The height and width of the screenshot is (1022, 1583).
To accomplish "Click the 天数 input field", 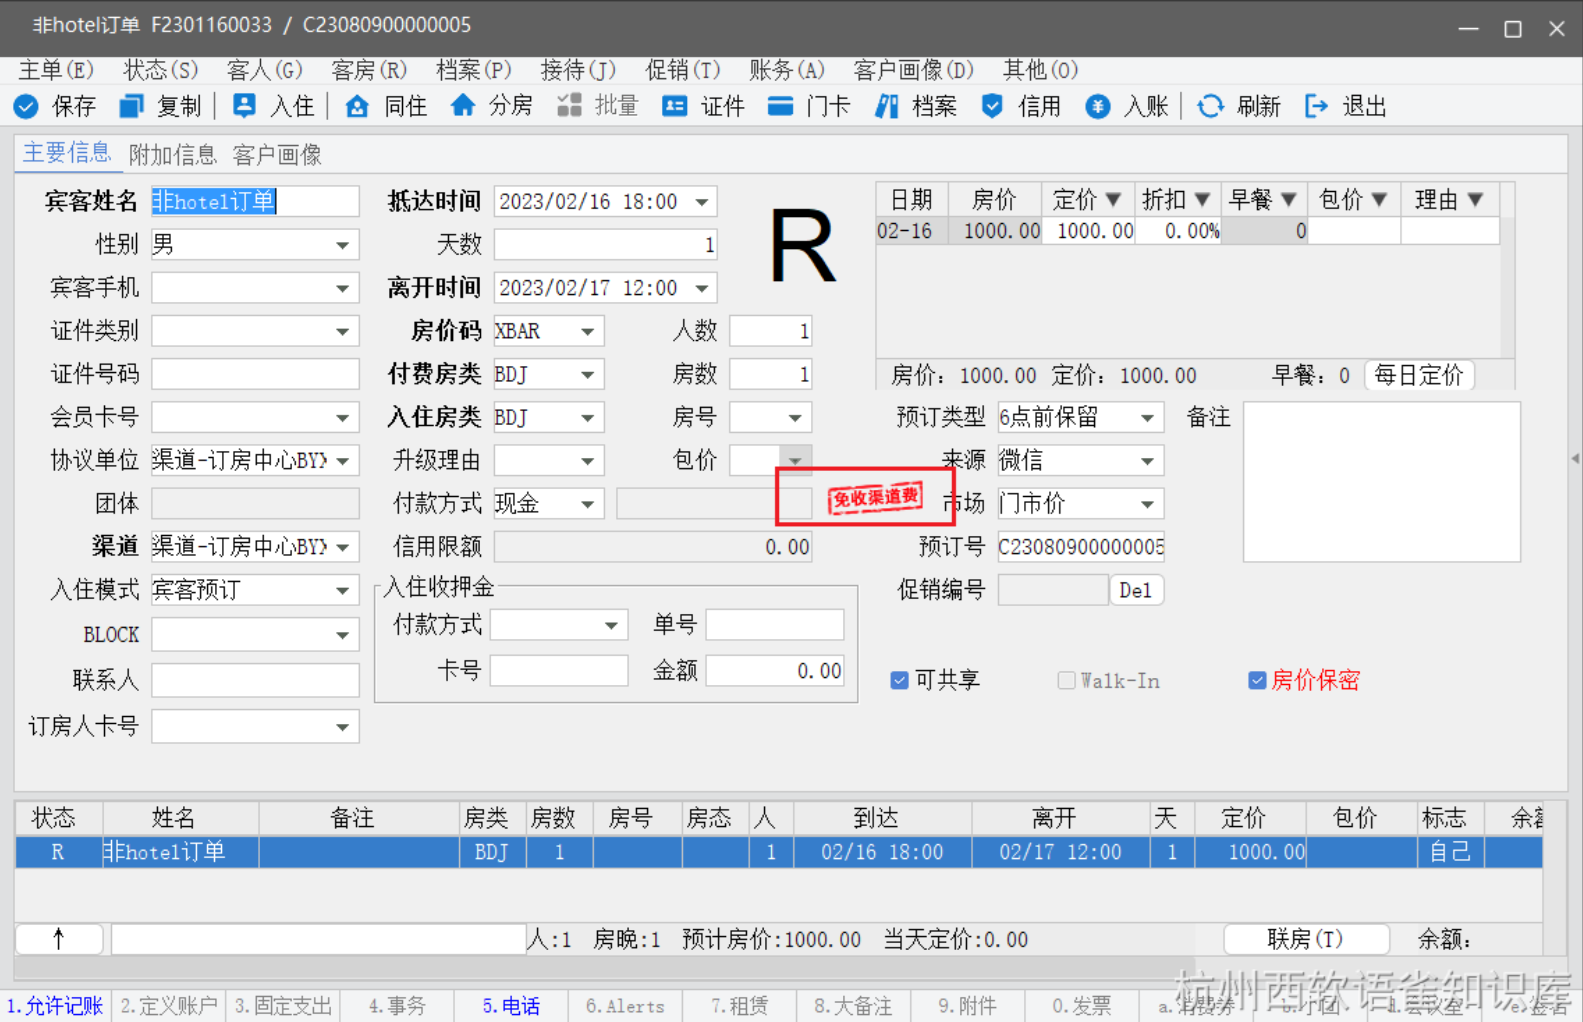I will coord(606,245).
